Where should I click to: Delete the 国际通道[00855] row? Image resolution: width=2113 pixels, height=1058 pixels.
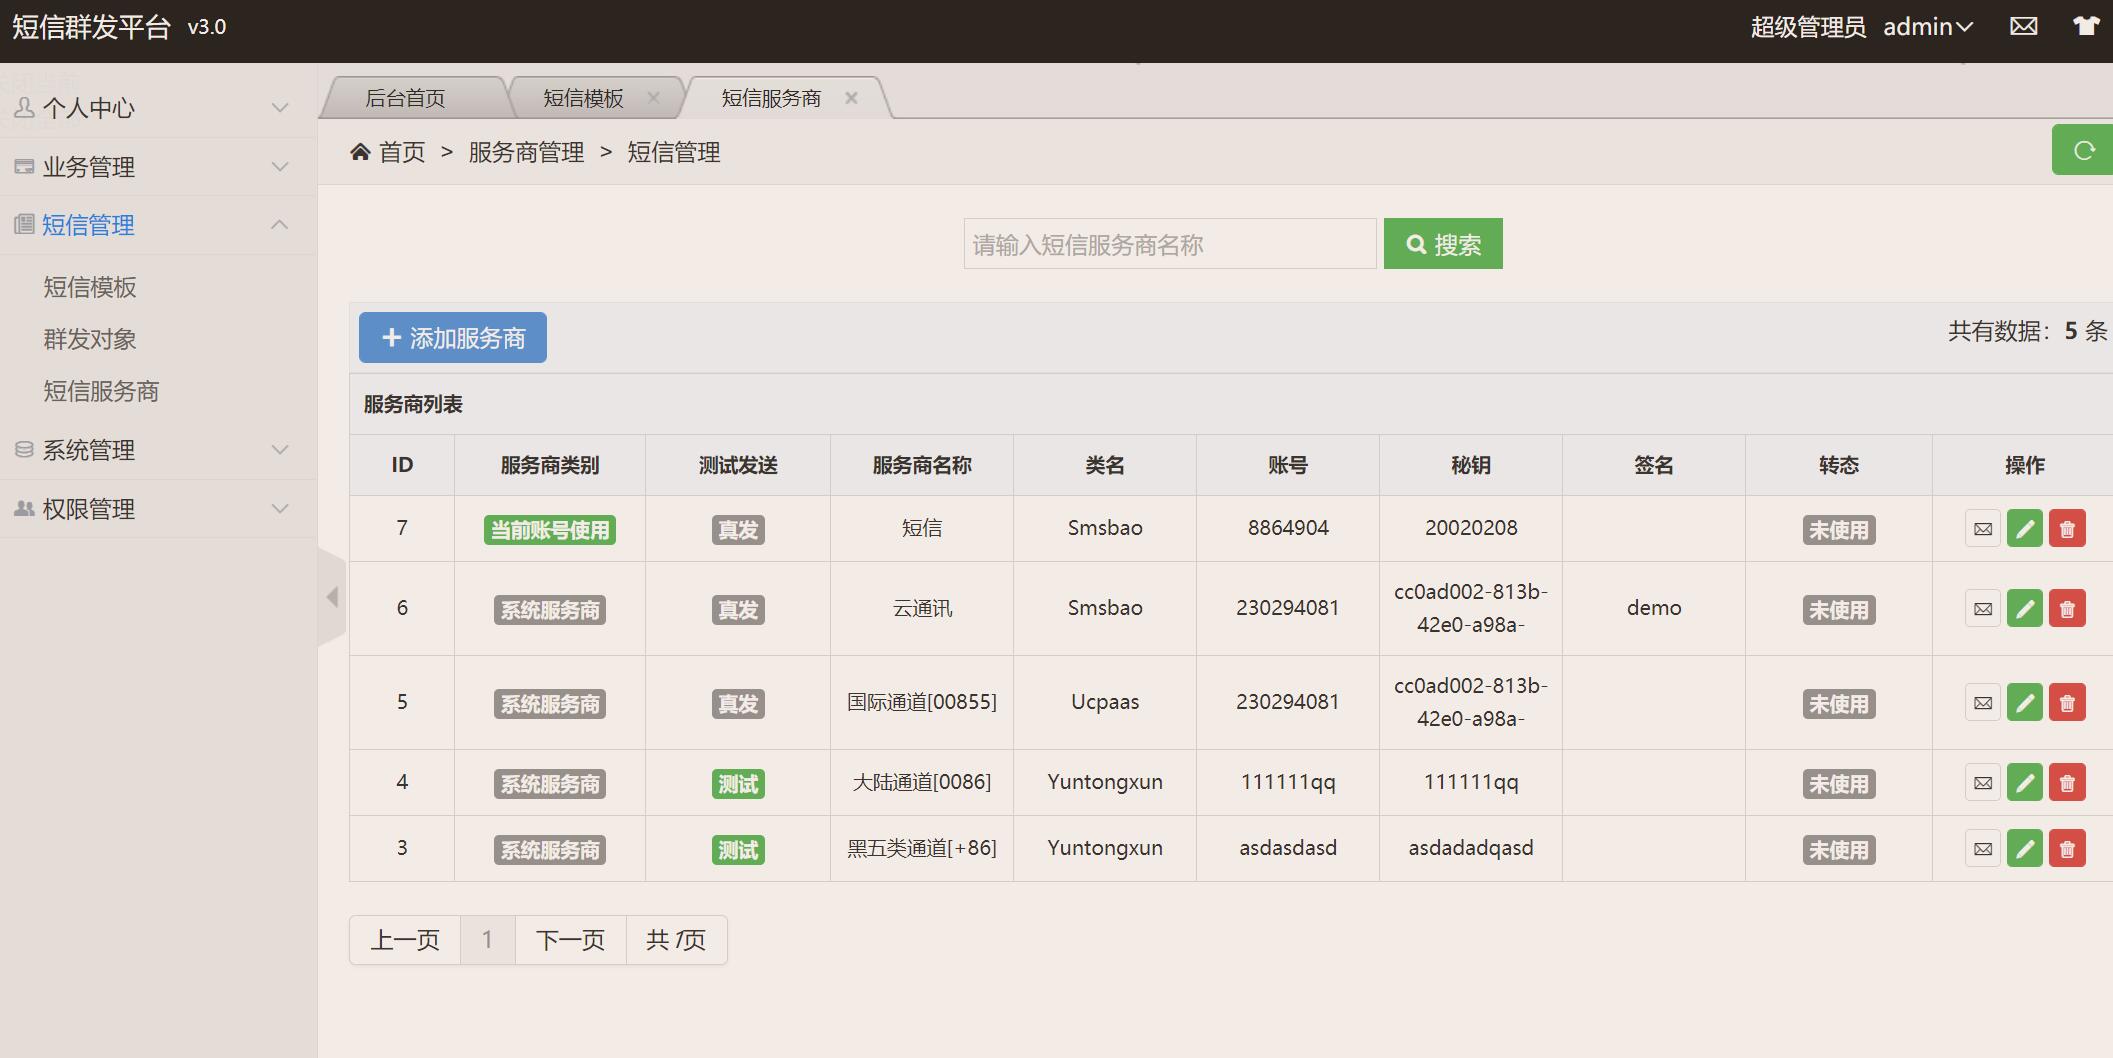pos(2067,703)
